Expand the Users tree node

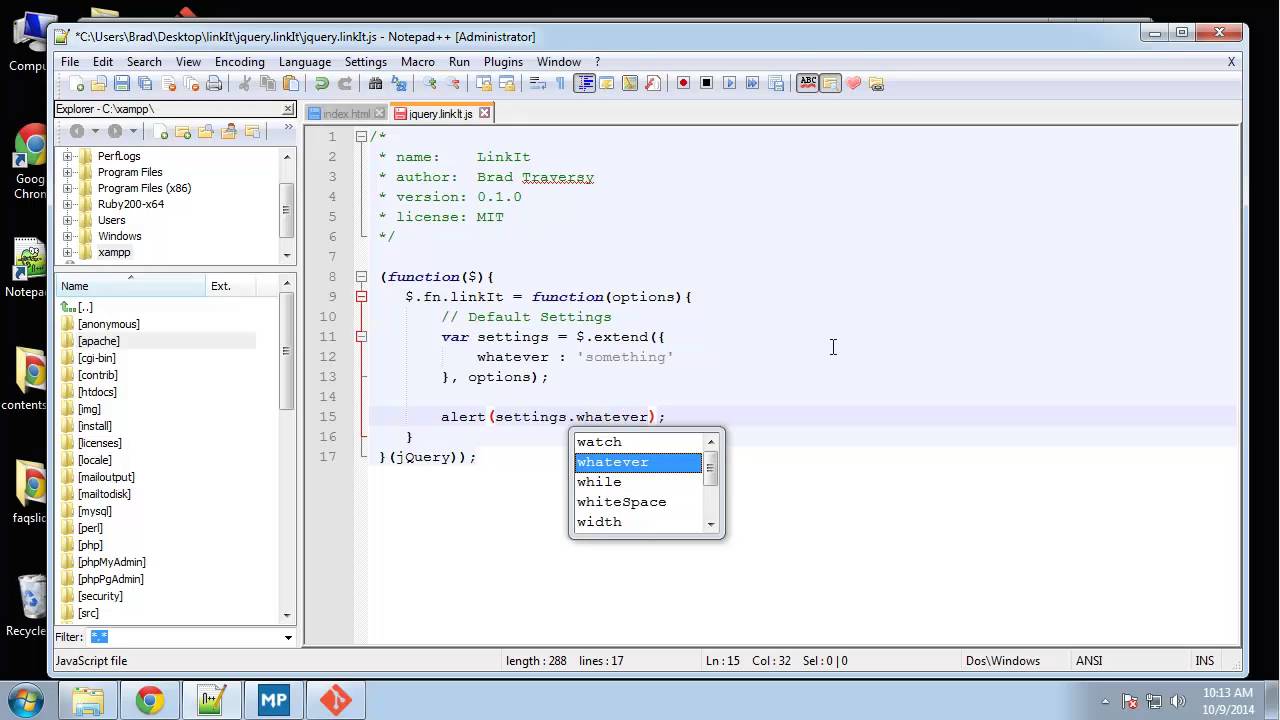[x=68, y=220]
